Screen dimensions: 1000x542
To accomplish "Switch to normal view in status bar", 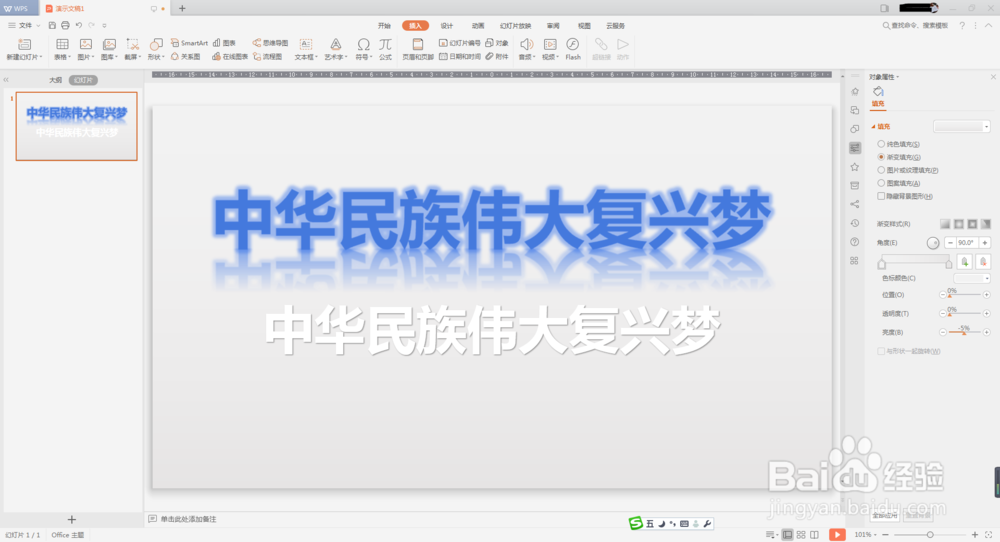I will 788,534.
